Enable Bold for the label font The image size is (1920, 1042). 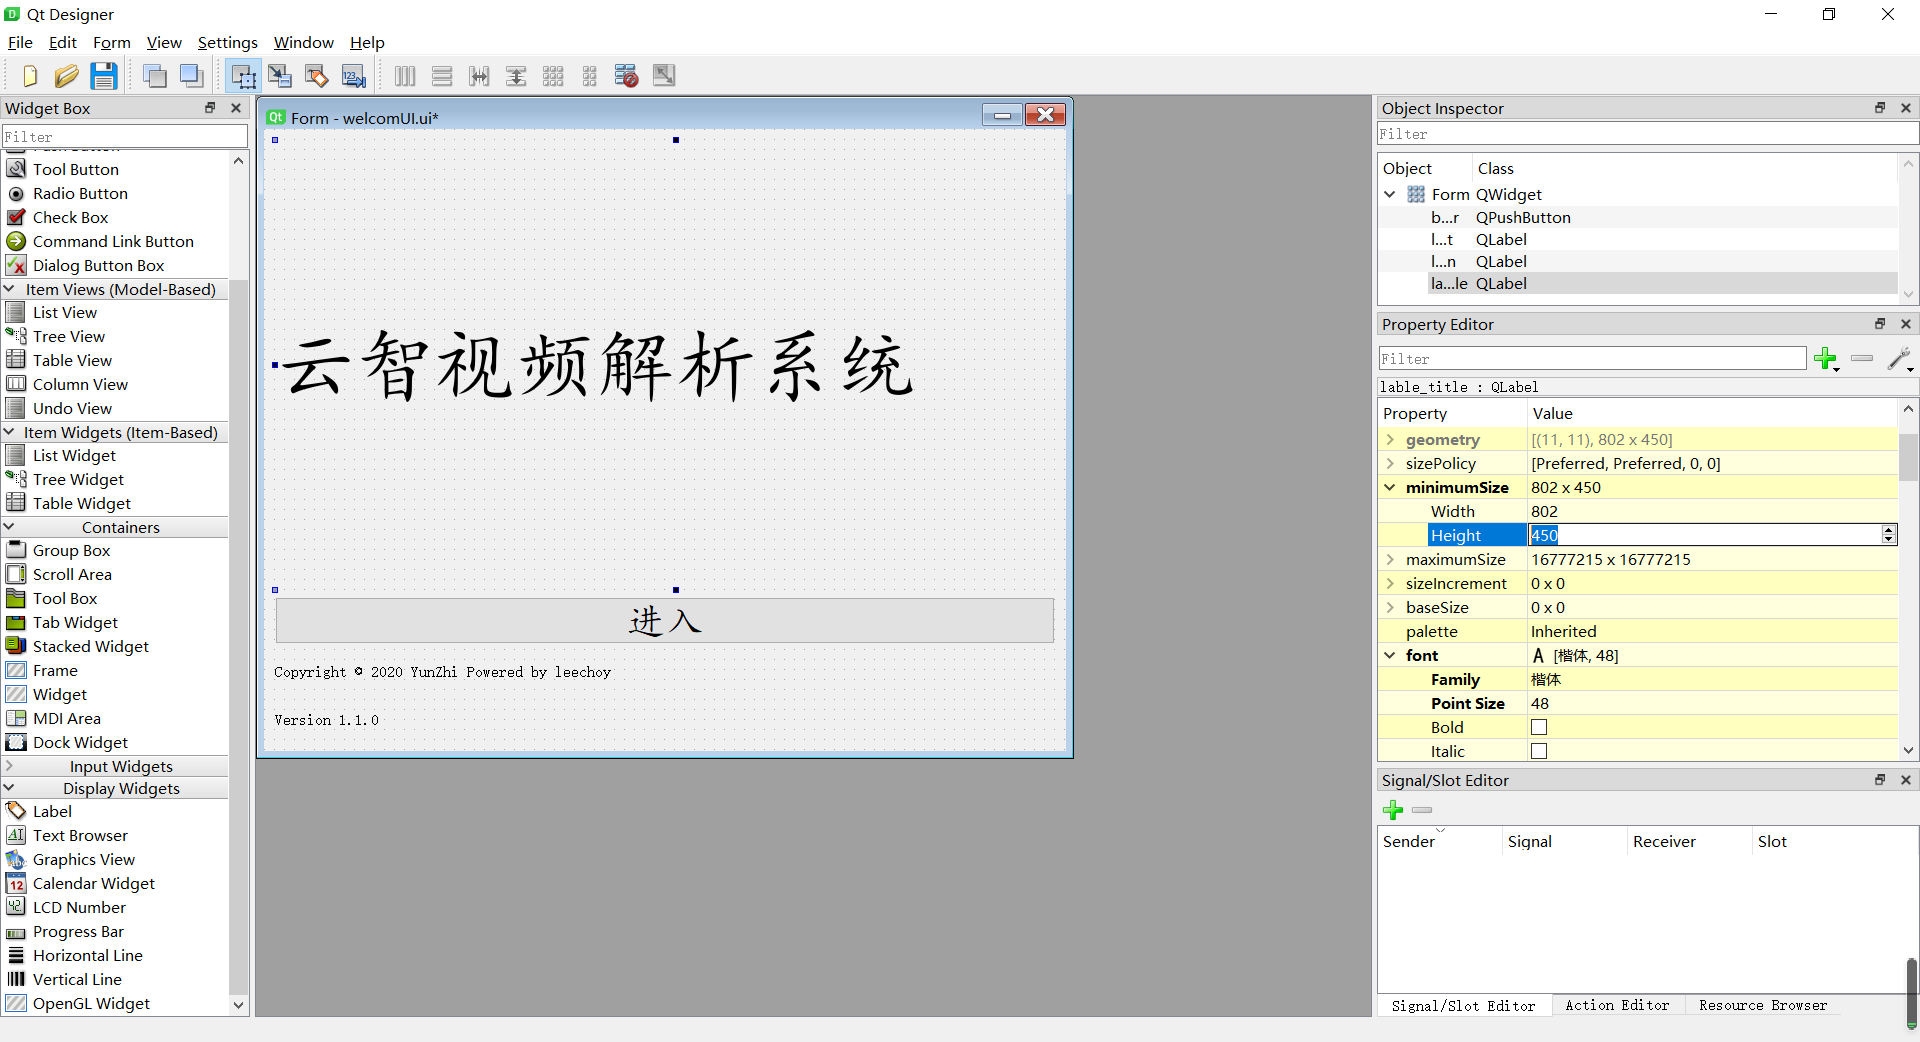click(x=1539, y=727)
